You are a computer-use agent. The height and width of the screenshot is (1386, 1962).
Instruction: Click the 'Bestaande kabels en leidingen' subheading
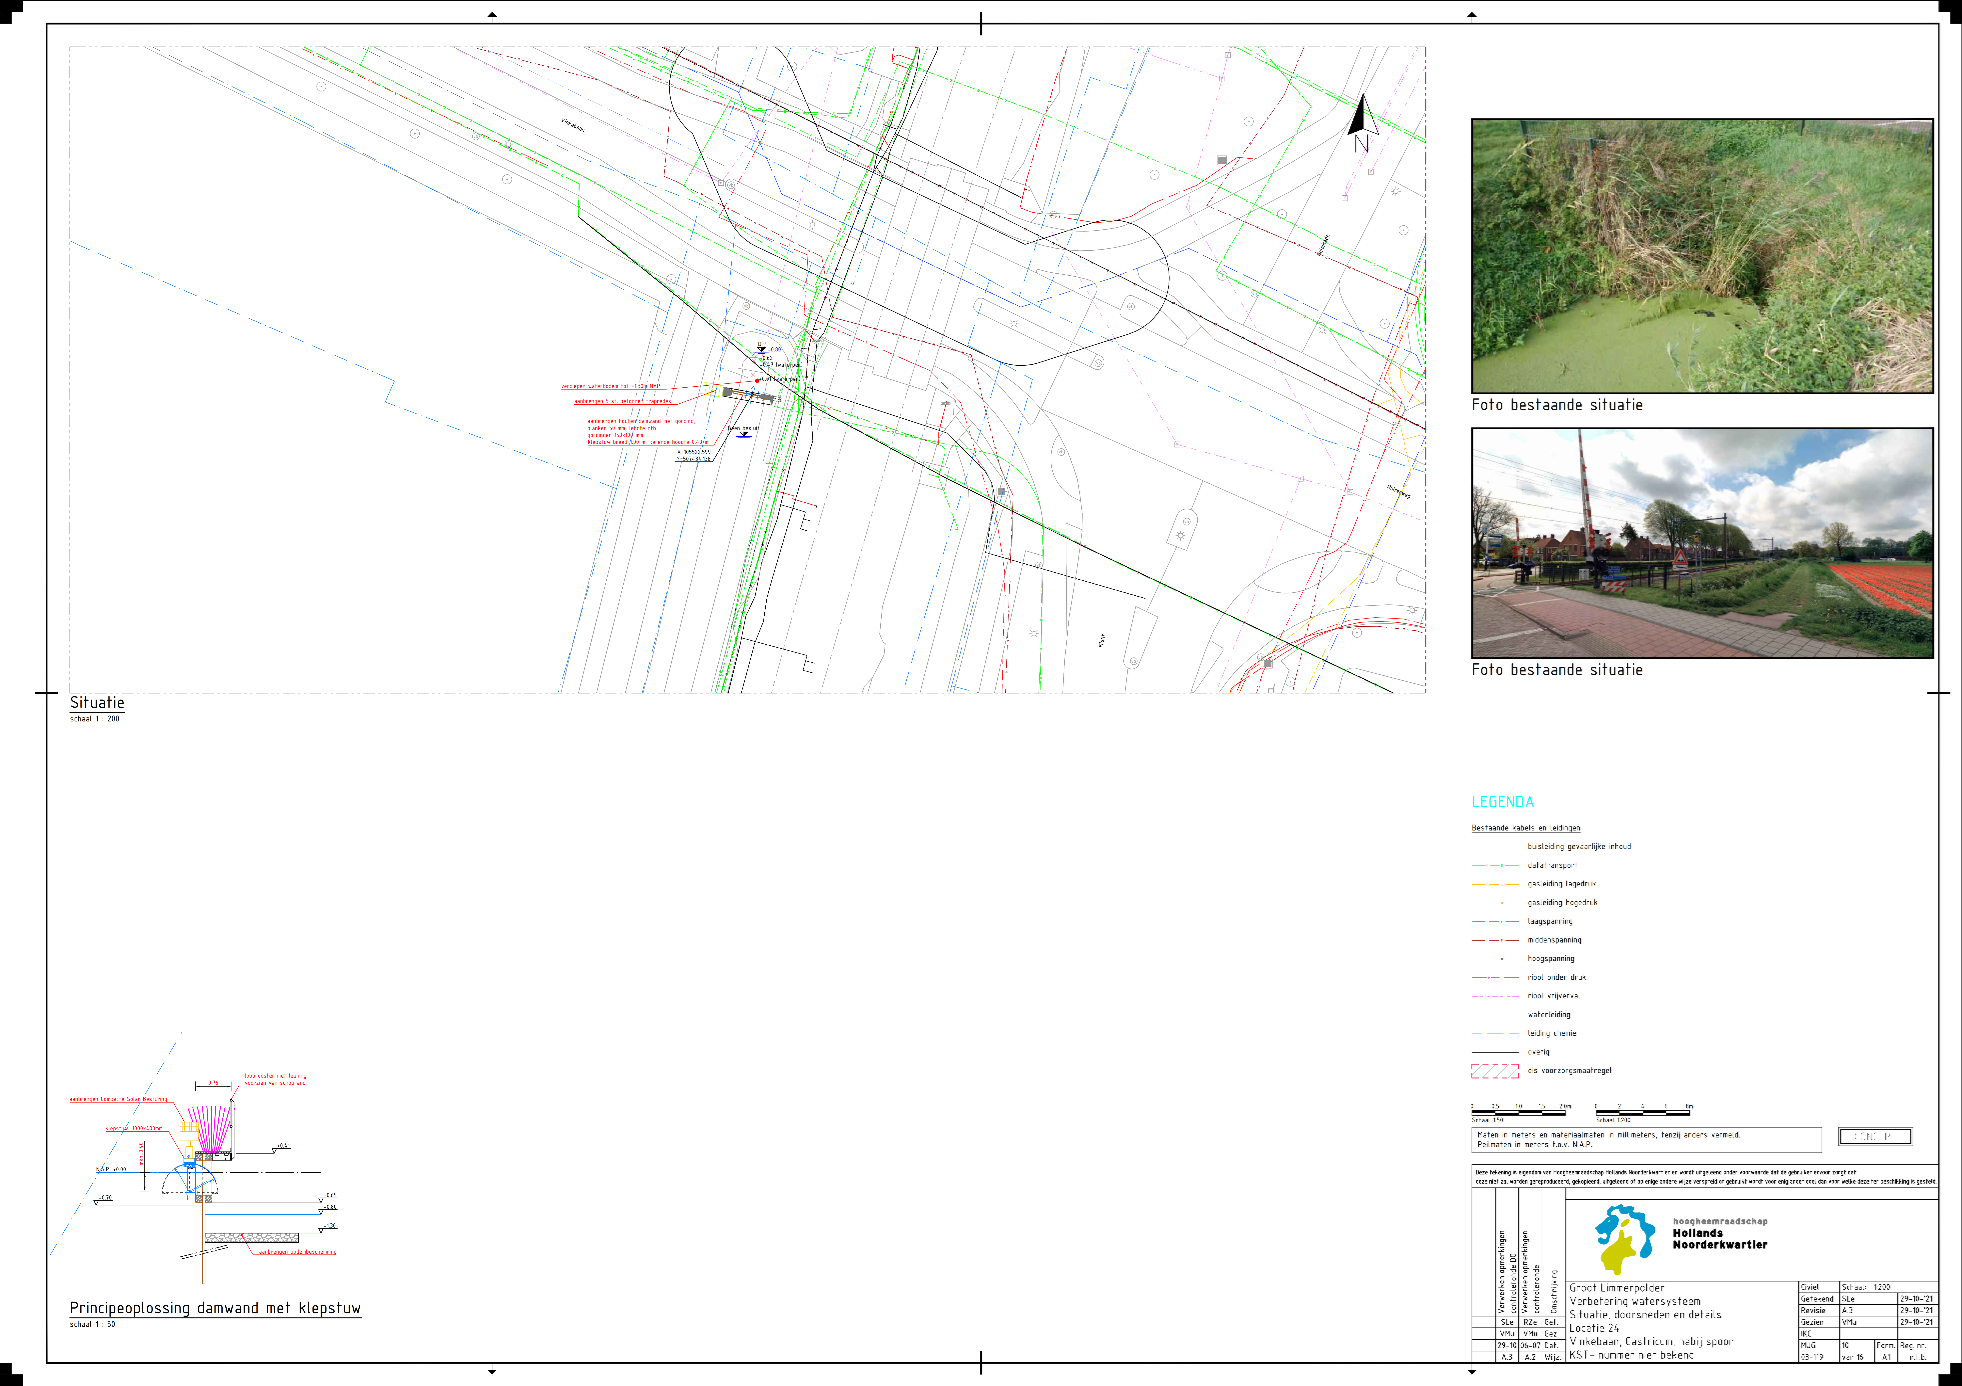point(1526,828)
